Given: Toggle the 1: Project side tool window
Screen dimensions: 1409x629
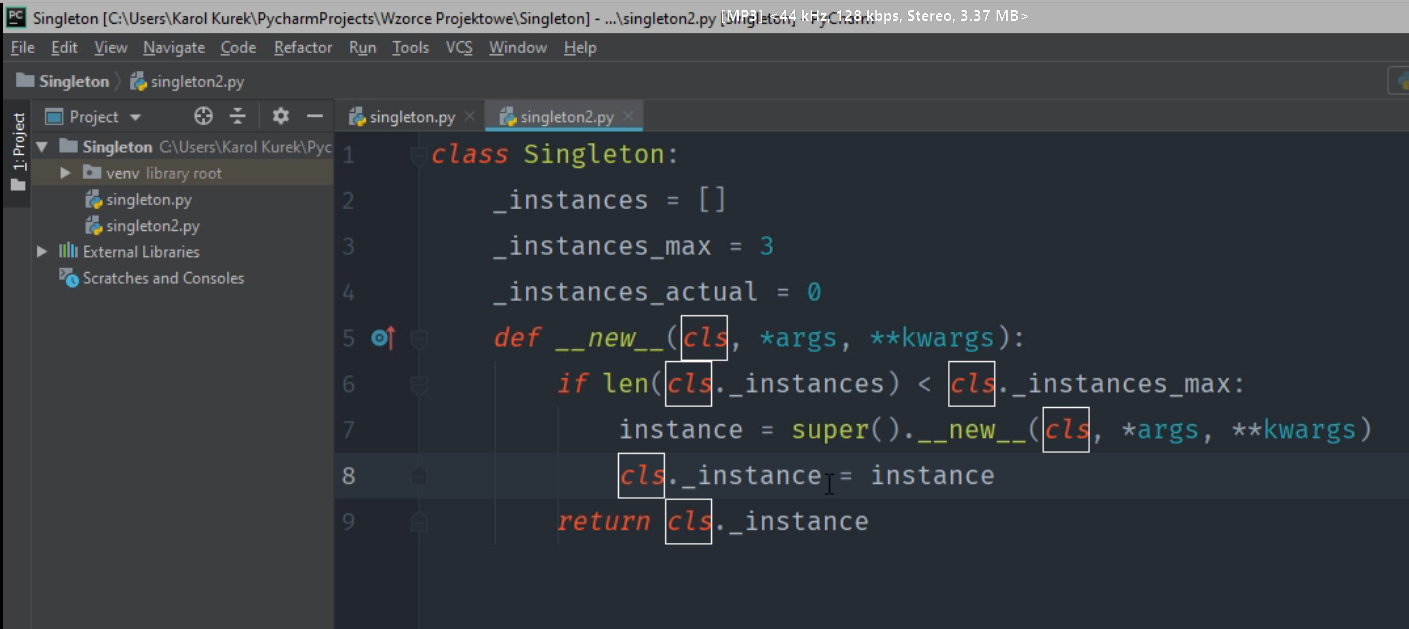Looking at the screenshot, I should [18, 151].
